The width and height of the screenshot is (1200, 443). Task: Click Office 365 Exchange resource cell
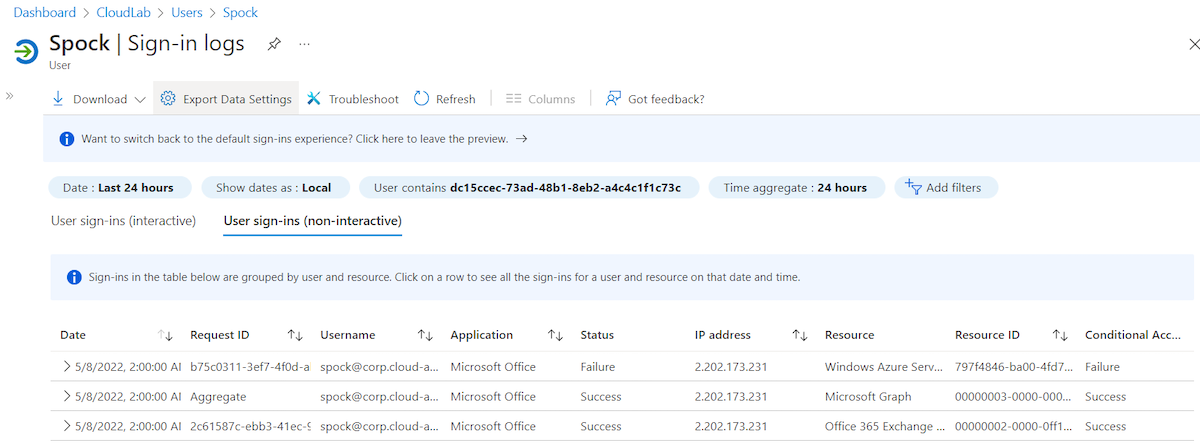coord(884,426)
